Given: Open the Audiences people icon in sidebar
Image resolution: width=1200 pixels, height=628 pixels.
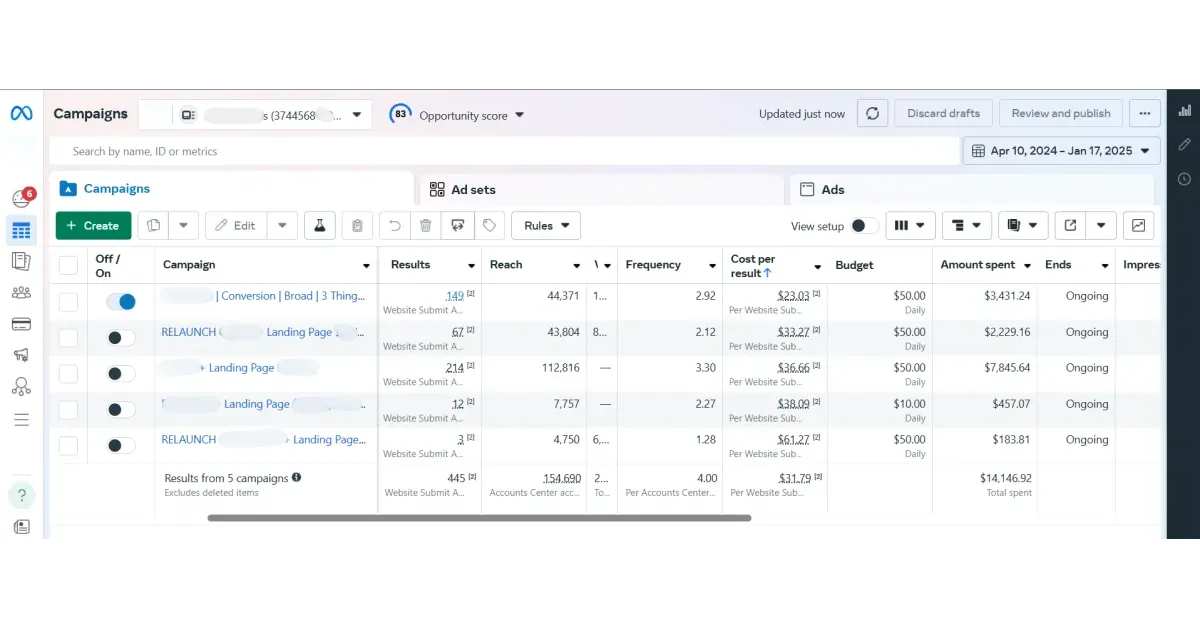Looking at the screenshot, I should coord(21,293).
